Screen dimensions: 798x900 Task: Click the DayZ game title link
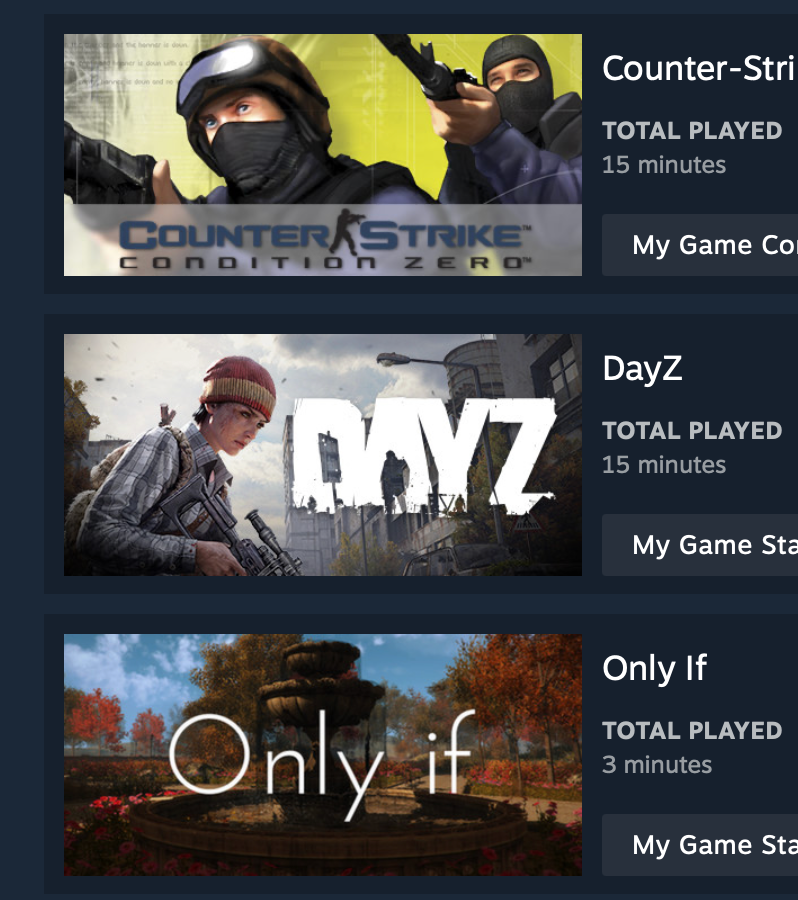(642, 368)
